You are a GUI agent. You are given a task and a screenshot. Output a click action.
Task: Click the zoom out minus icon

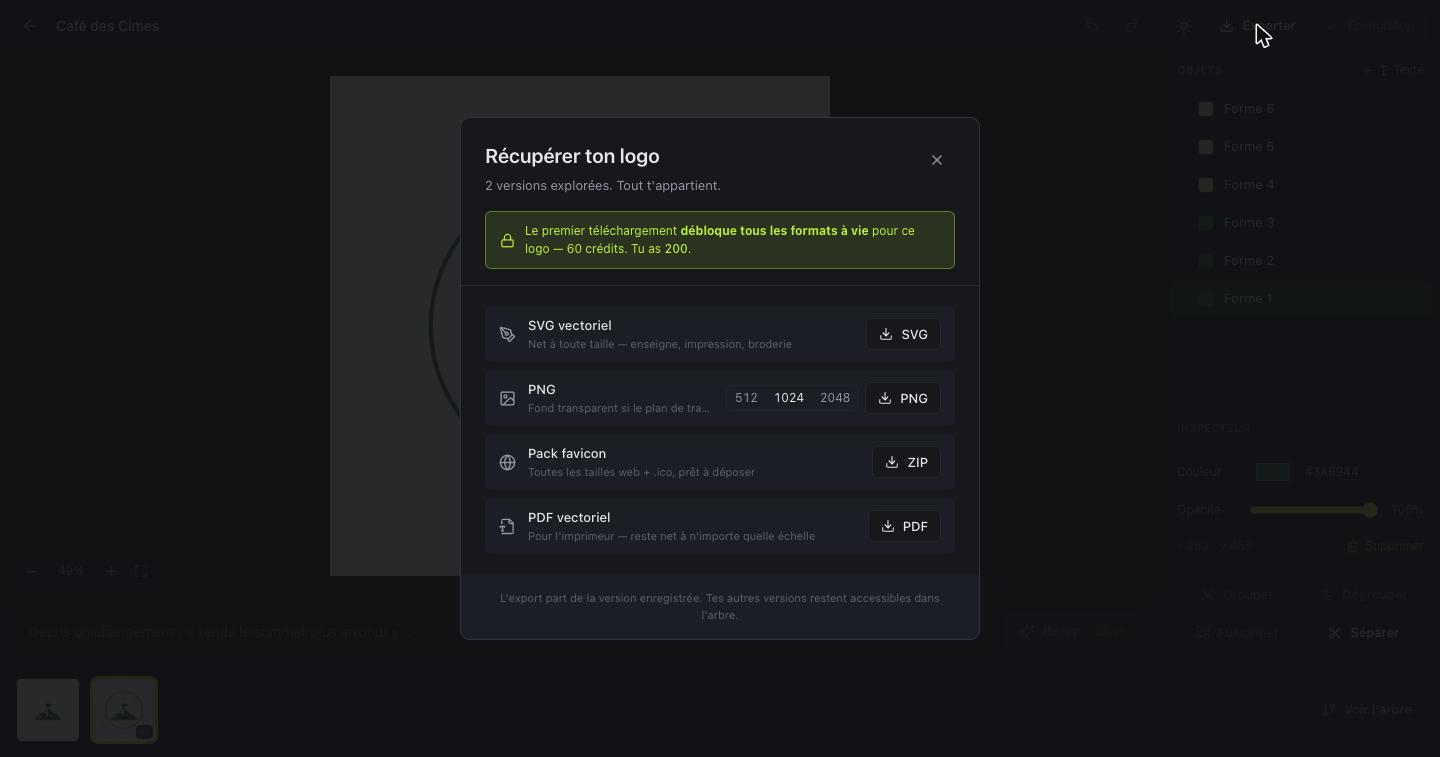click(x=31, y=571)
